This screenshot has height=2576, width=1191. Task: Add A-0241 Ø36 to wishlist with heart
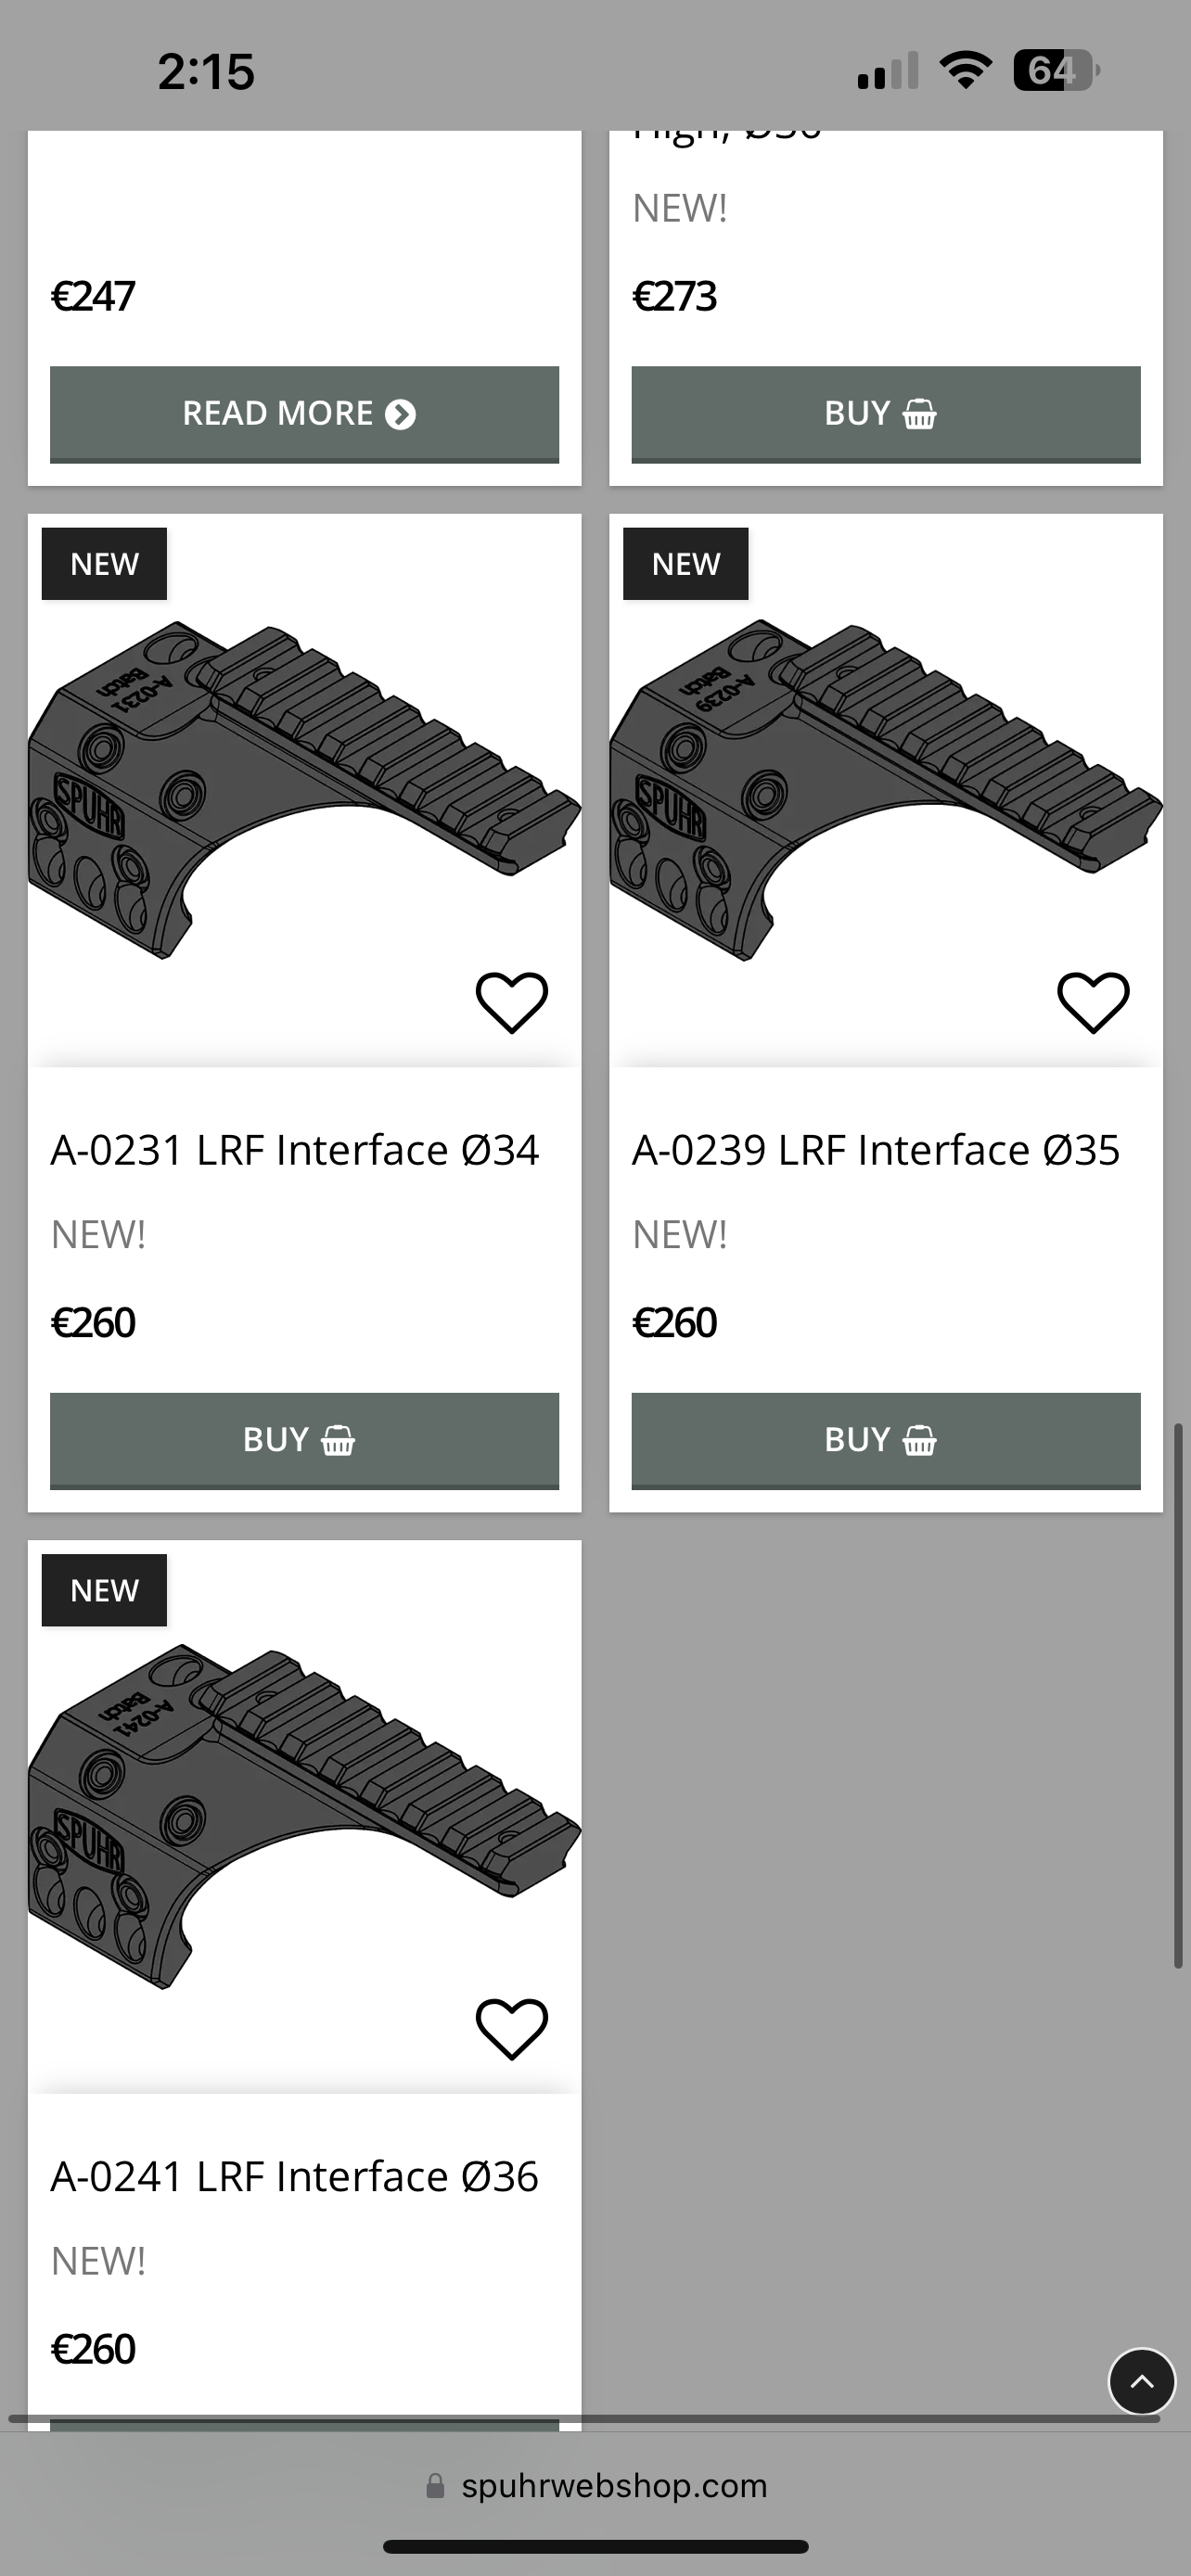pos(511,2028)
